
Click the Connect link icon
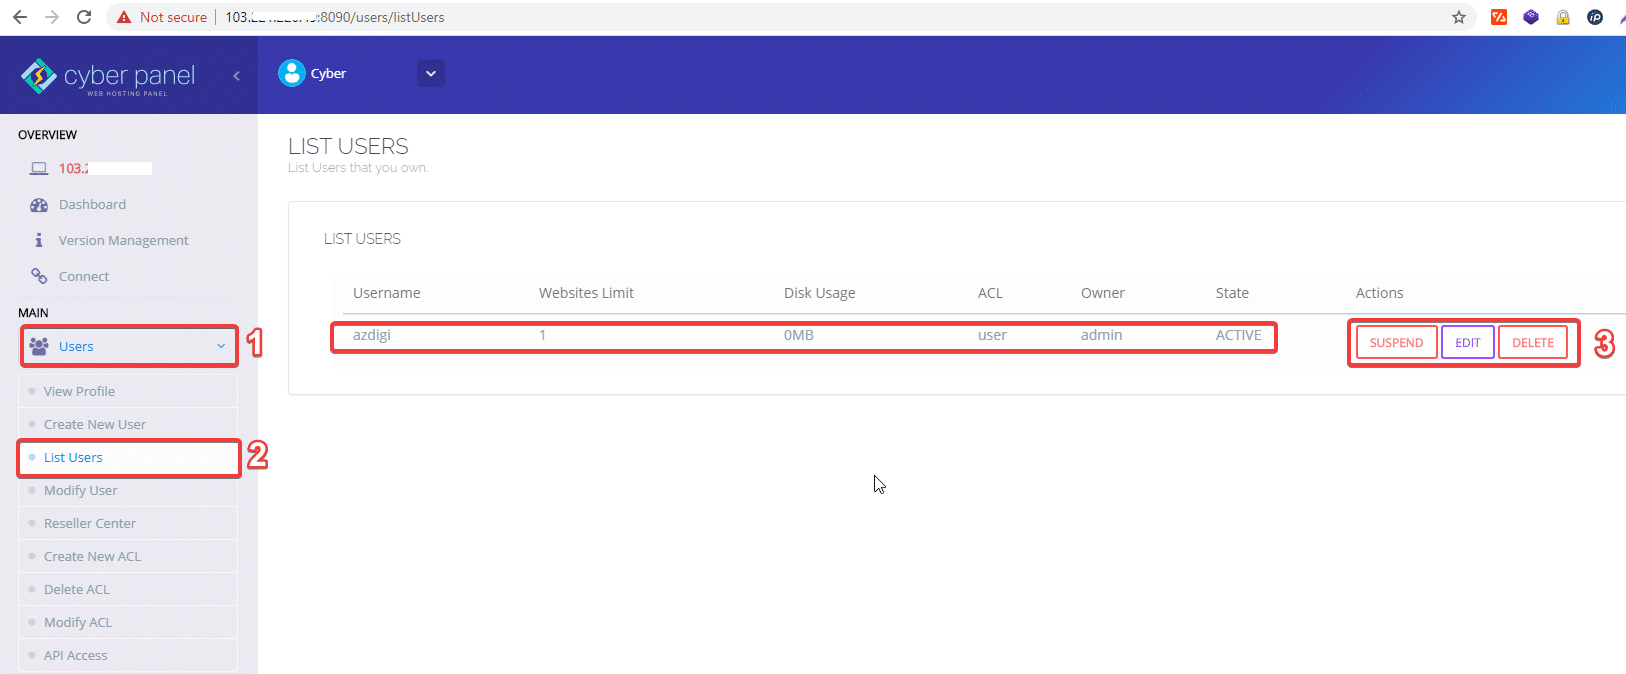39,277
